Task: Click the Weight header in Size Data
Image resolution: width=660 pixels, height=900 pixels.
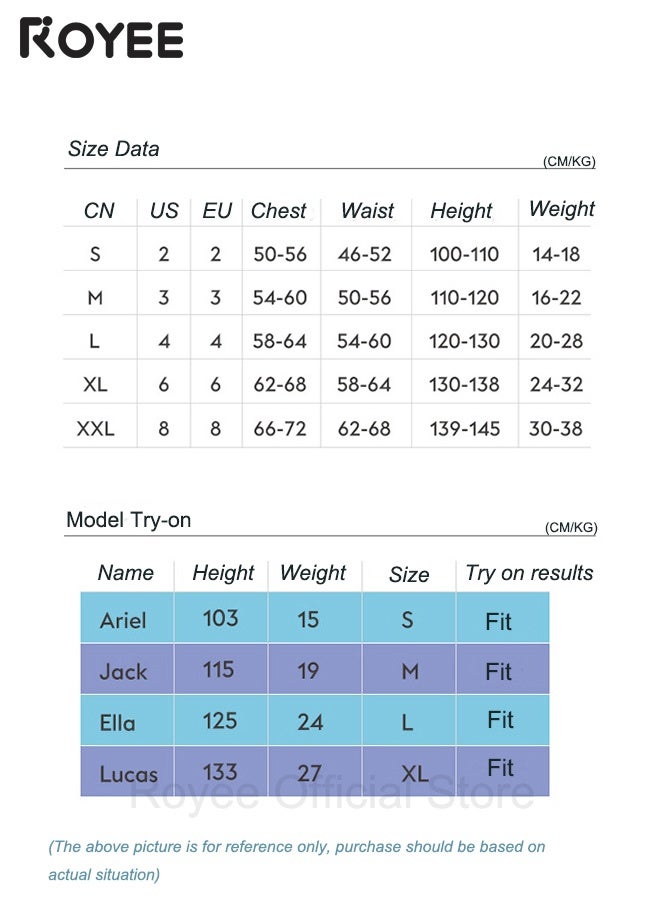Action: point(562,209)
